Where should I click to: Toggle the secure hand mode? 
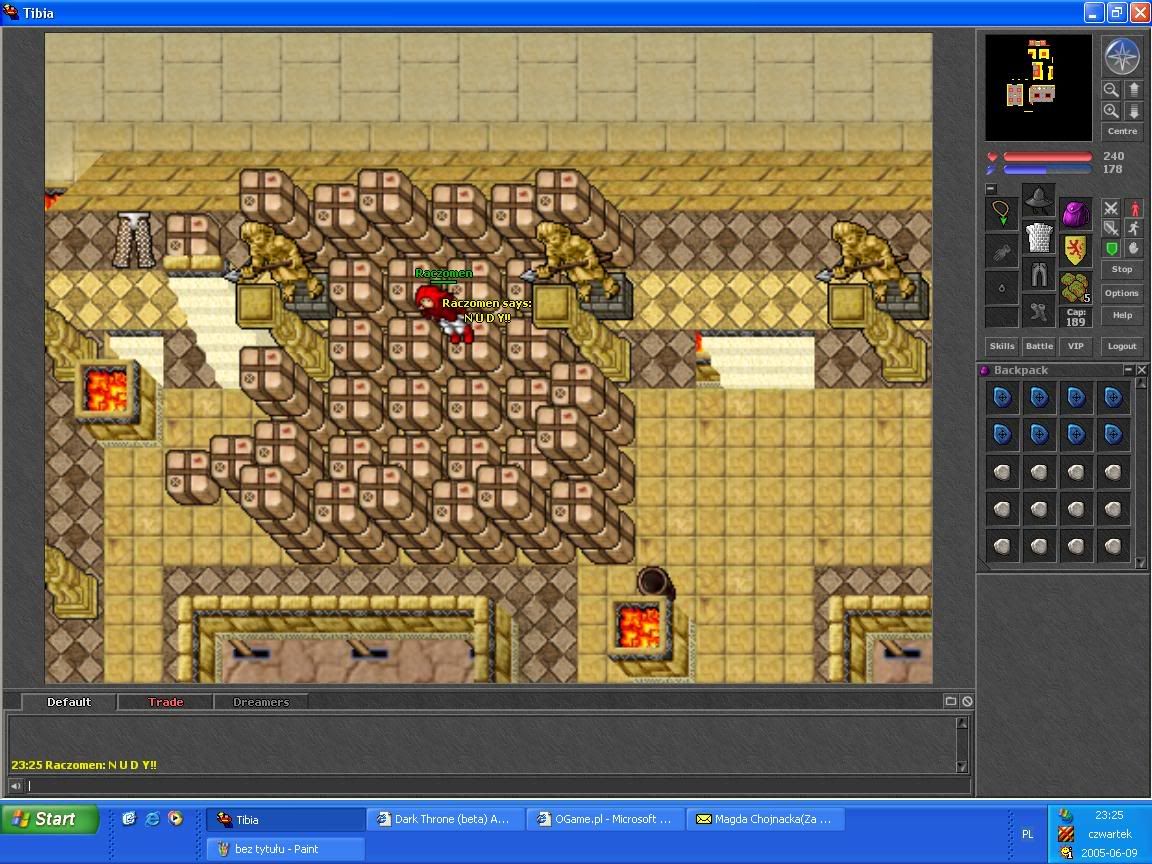(1134, 248)
